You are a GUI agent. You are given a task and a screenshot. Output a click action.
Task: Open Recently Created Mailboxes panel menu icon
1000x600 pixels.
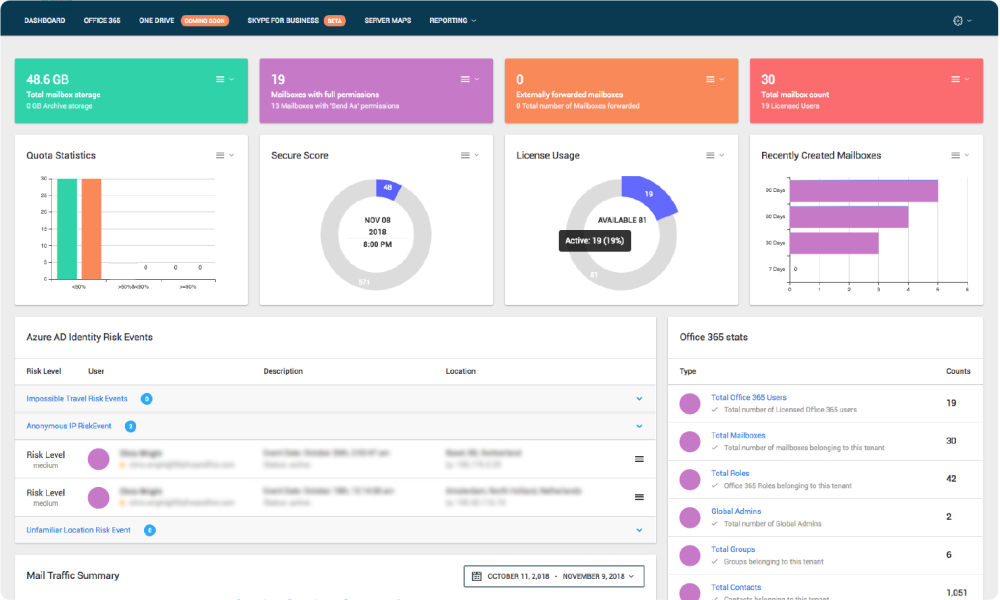(x=955, y=155)
